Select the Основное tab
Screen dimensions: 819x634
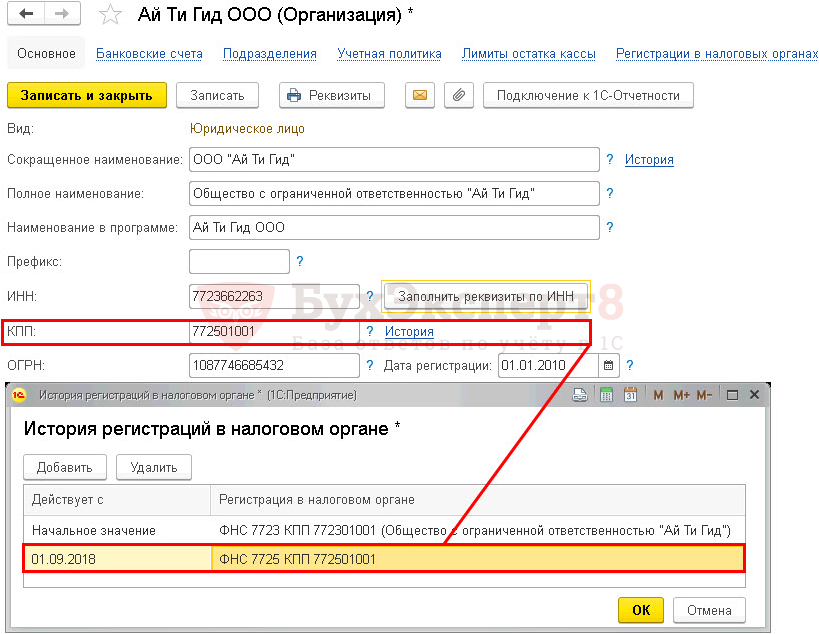[x=46, y=53]
